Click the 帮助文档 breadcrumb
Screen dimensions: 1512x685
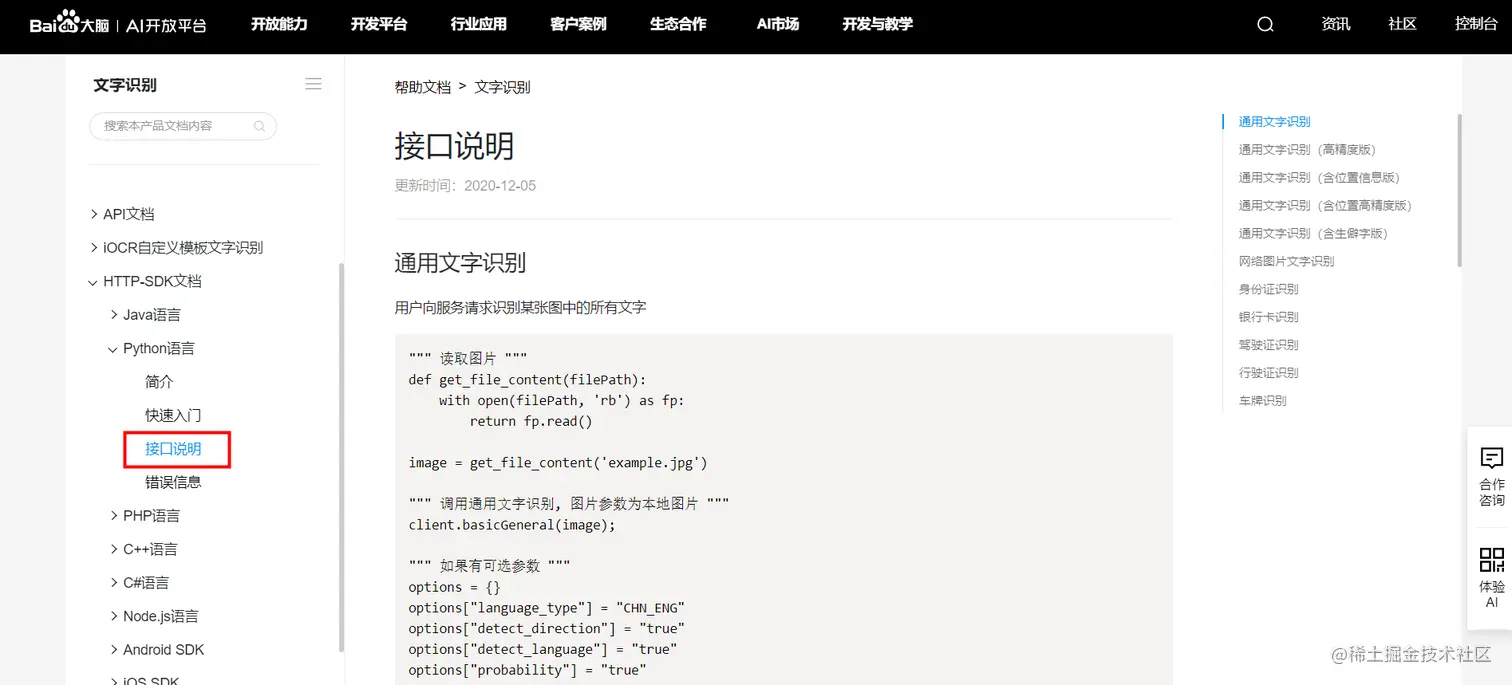point(423,87)
